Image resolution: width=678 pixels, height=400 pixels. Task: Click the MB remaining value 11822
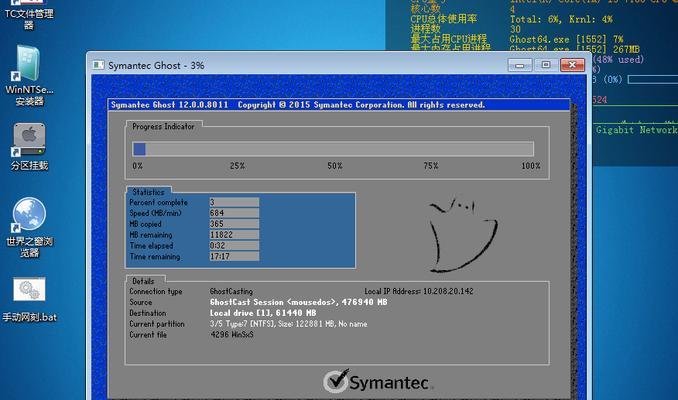[x=234, y=235]
